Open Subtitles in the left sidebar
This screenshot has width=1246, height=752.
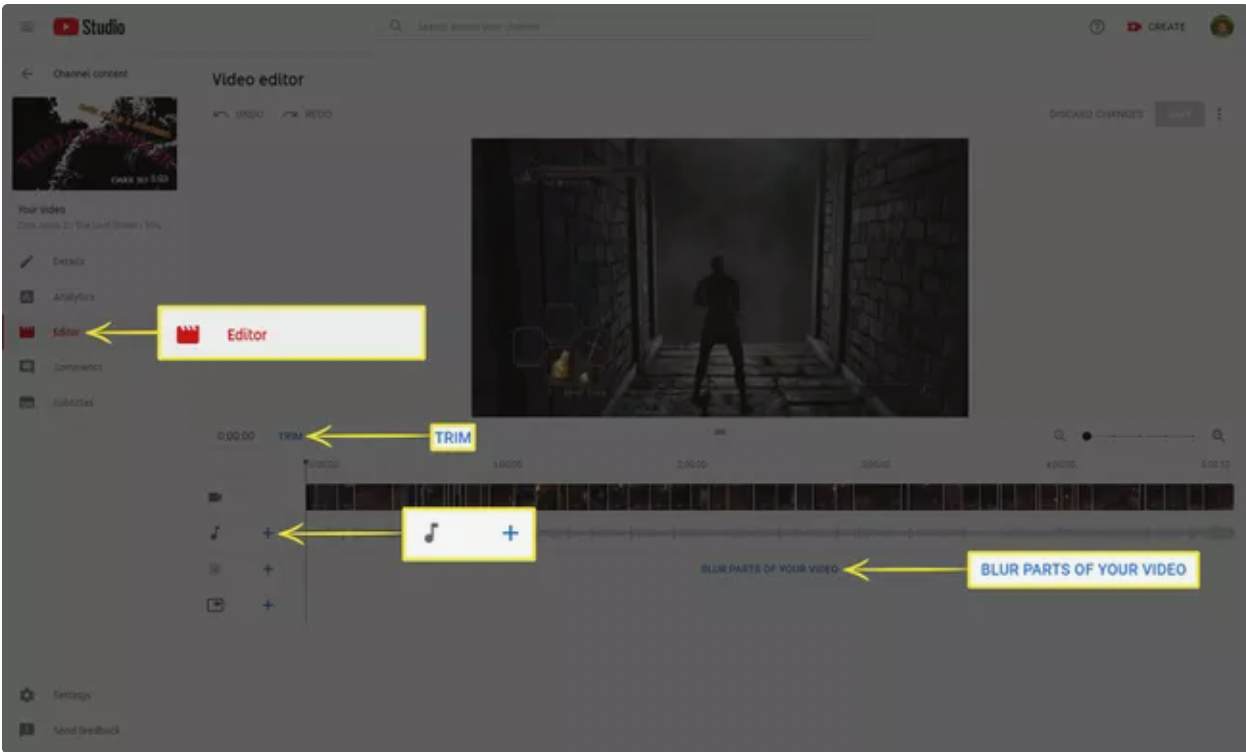[x=73, y=403]
